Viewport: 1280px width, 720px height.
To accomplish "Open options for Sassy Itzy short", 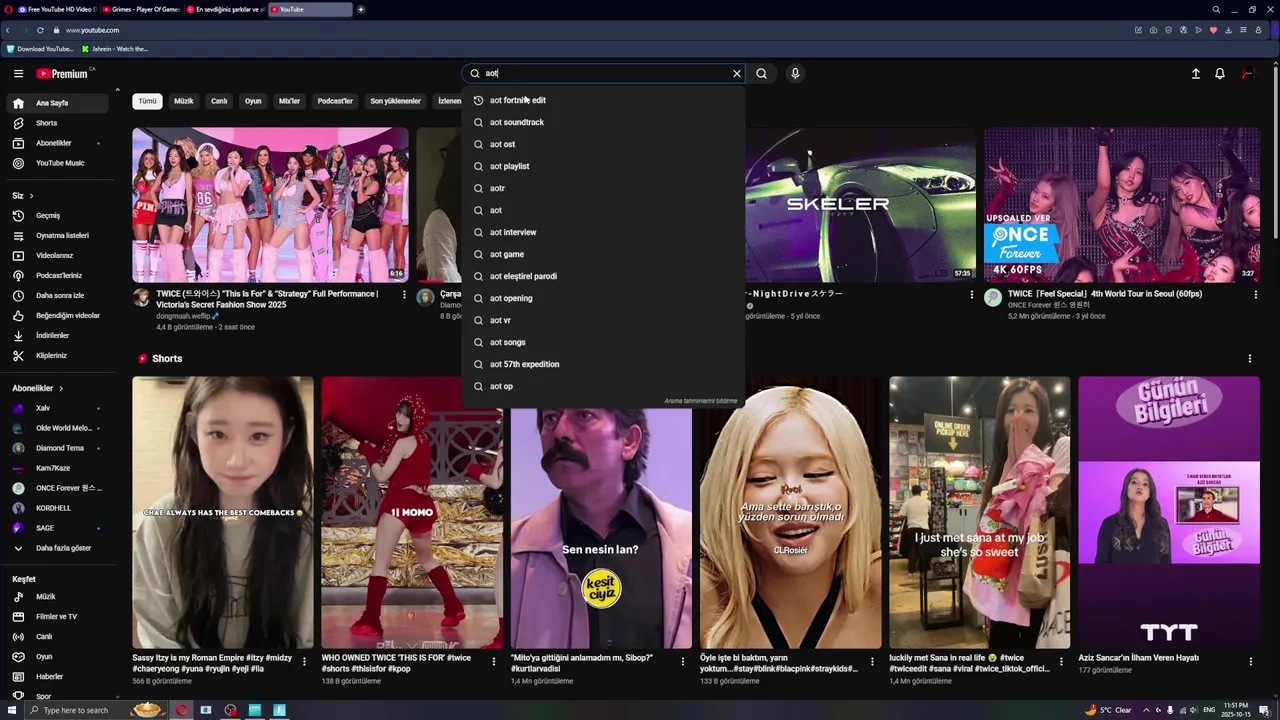I will [x=304, y=662].
